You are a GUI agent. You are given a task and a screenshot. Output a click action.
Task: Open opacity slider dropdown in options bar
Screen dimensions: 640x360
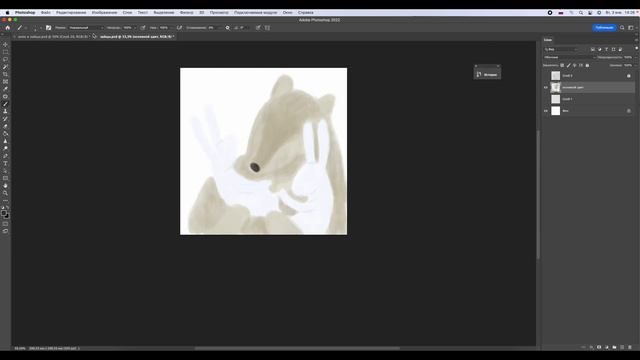coord(135,28)
